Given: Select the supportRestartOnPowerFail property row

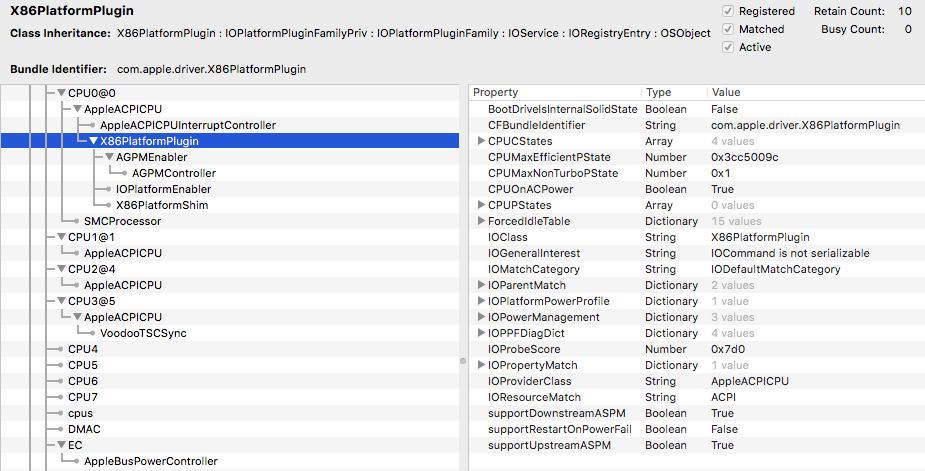Looking at the screenshot, I should coord(697,429).
